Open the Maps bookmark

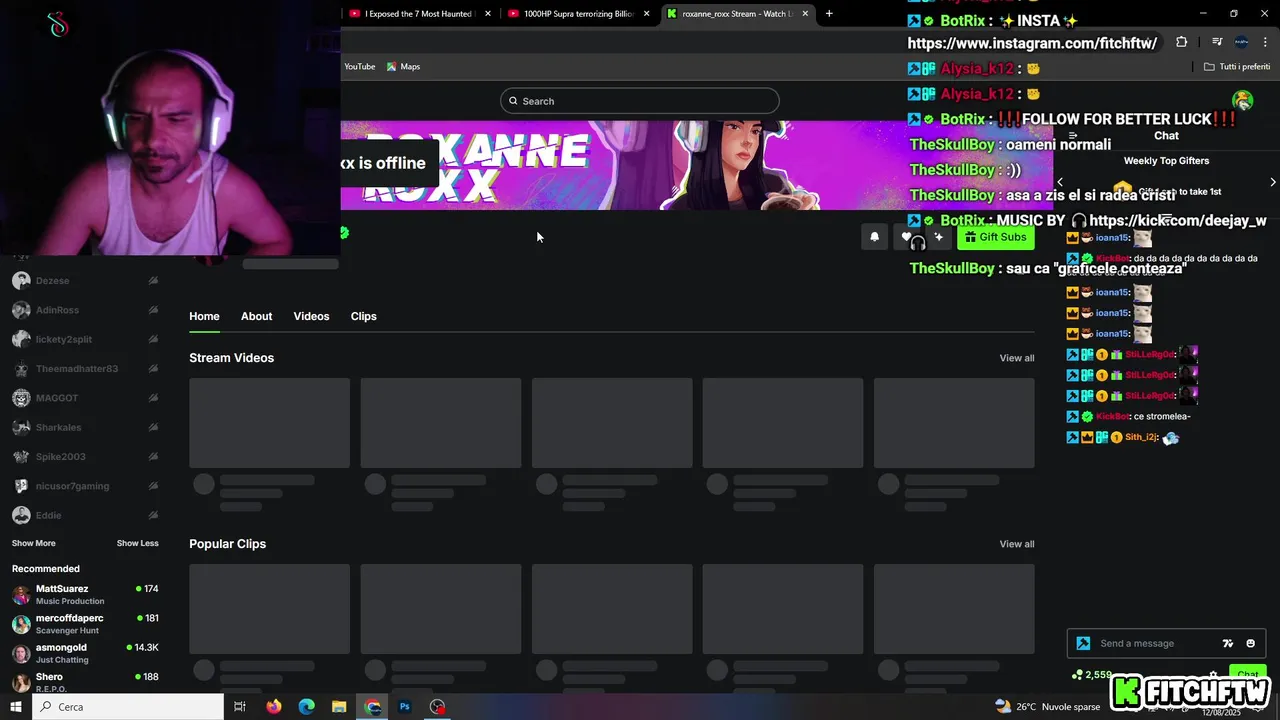click(x=404, y=67)
